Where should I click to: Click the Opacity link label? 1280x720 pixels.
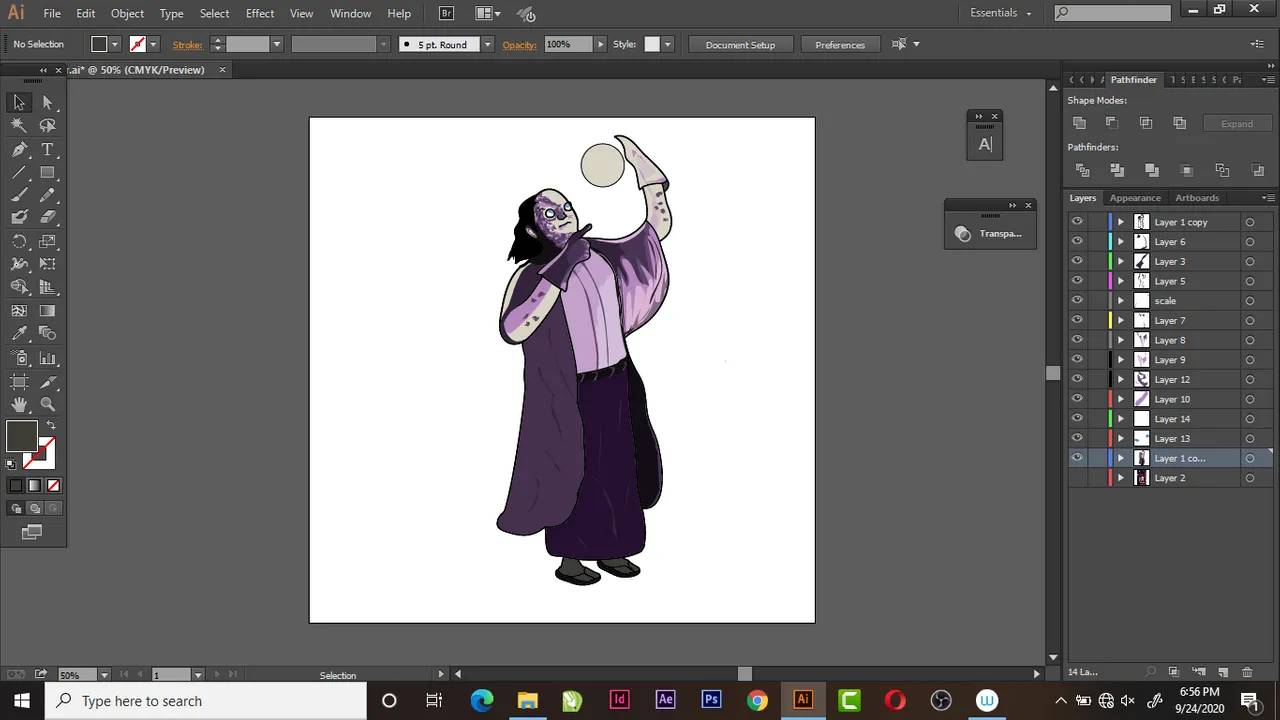coord(519,45)
